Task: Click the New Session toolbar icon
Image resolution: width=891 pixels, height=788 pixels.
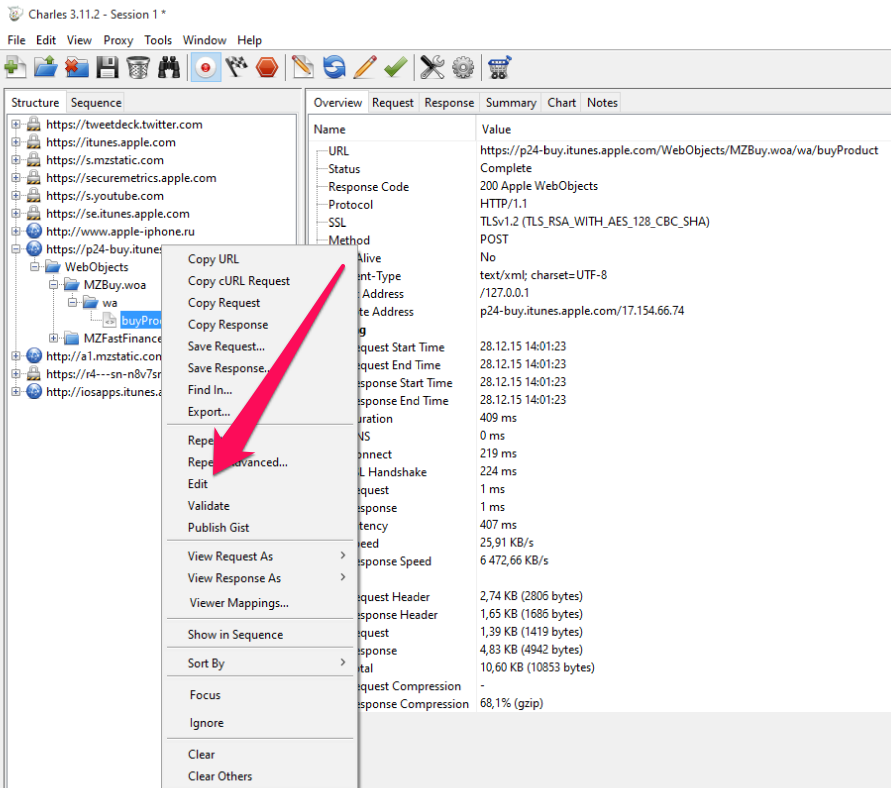Action: coord(15,67)
